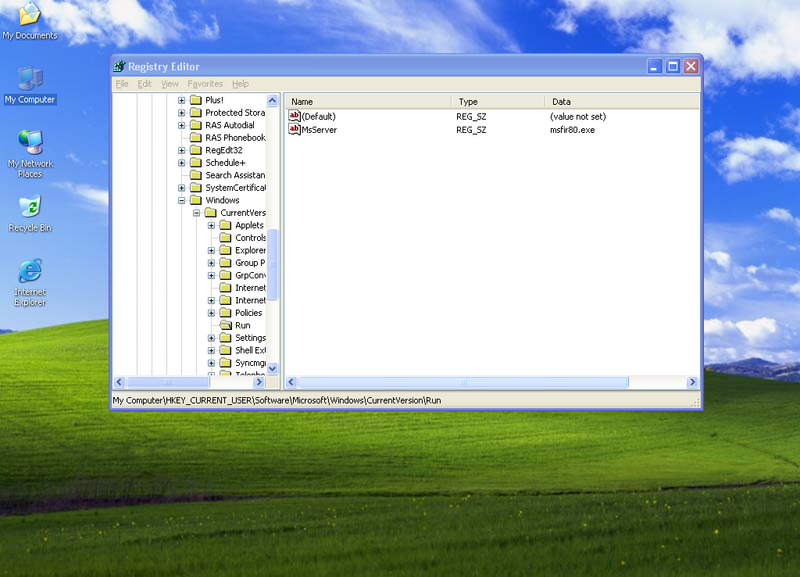Screen dimensions: 800x577
Task: Click the Protected Storage key folder icon
Action: pos(196,113)
